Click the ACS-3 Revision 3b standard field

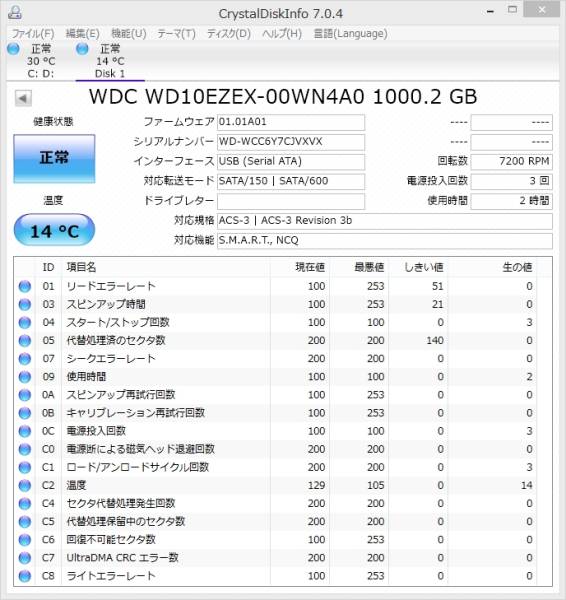coord(385,221)
